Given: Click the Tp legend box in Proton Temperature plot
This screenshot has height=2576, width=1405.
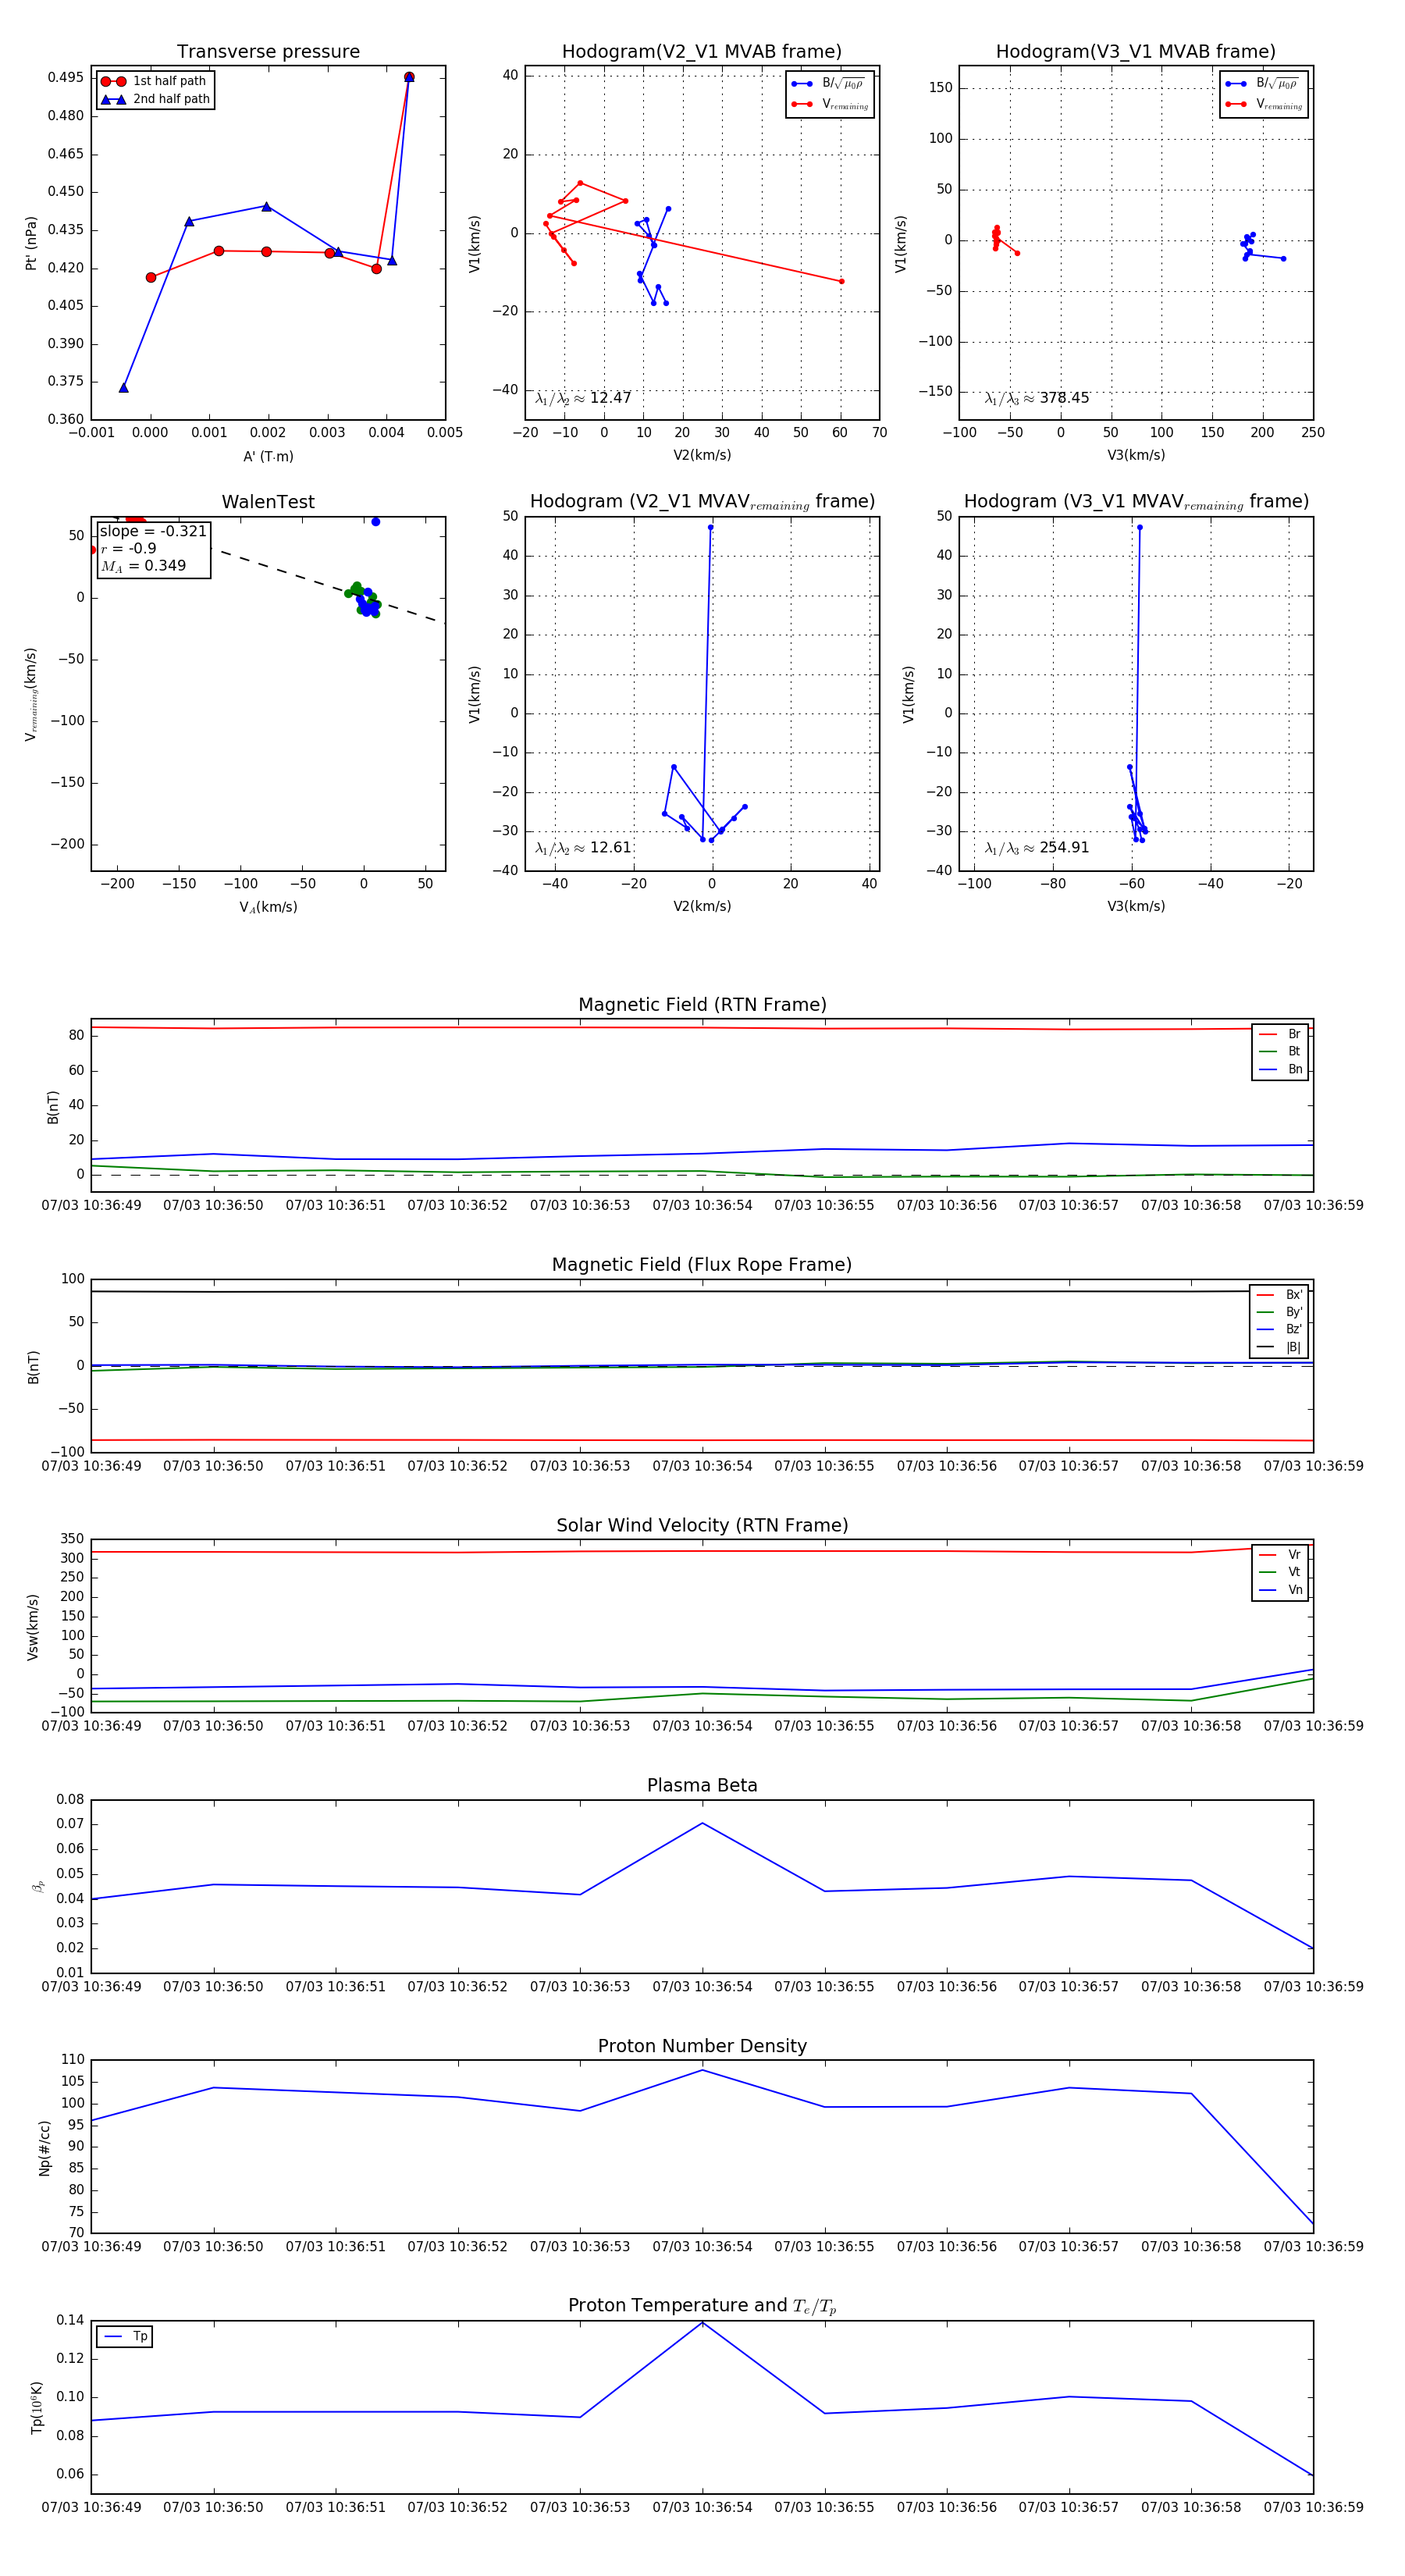Looking at the screenshot, I should pos(125,2337).
